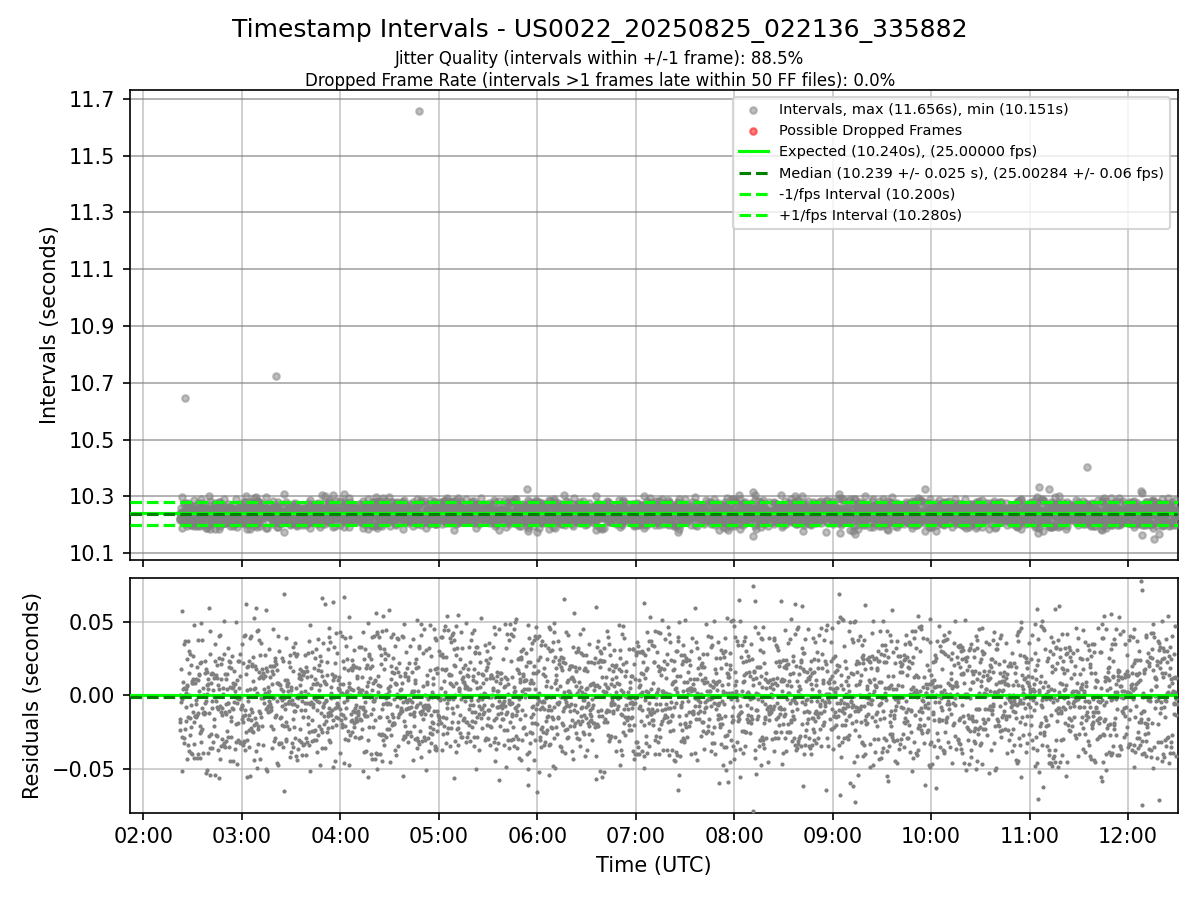Click the gray intervals legend marker
Screen dimensions: 1200x900
[754, 110]
